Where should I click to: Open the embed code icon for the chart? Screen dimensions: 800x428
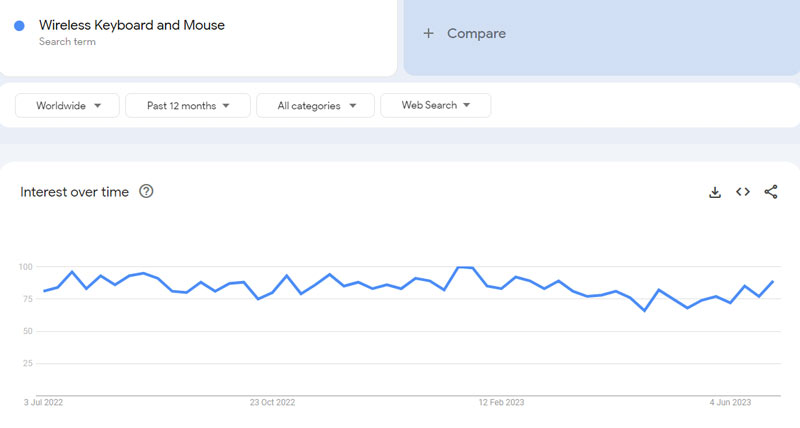point(743,192)
